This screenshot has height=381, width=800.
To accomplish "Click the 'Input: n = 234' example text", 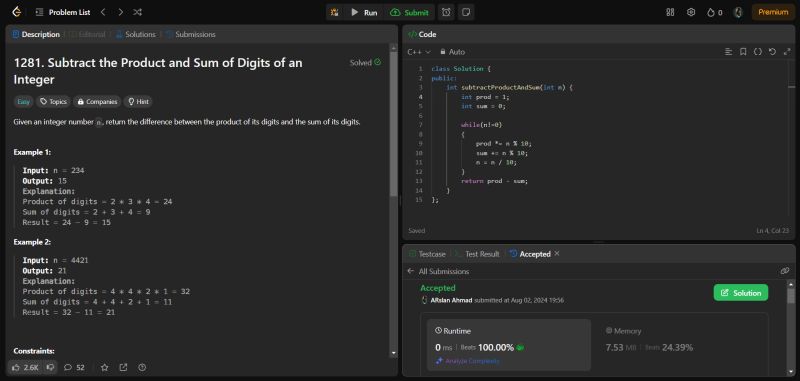I will coord(53,171).
